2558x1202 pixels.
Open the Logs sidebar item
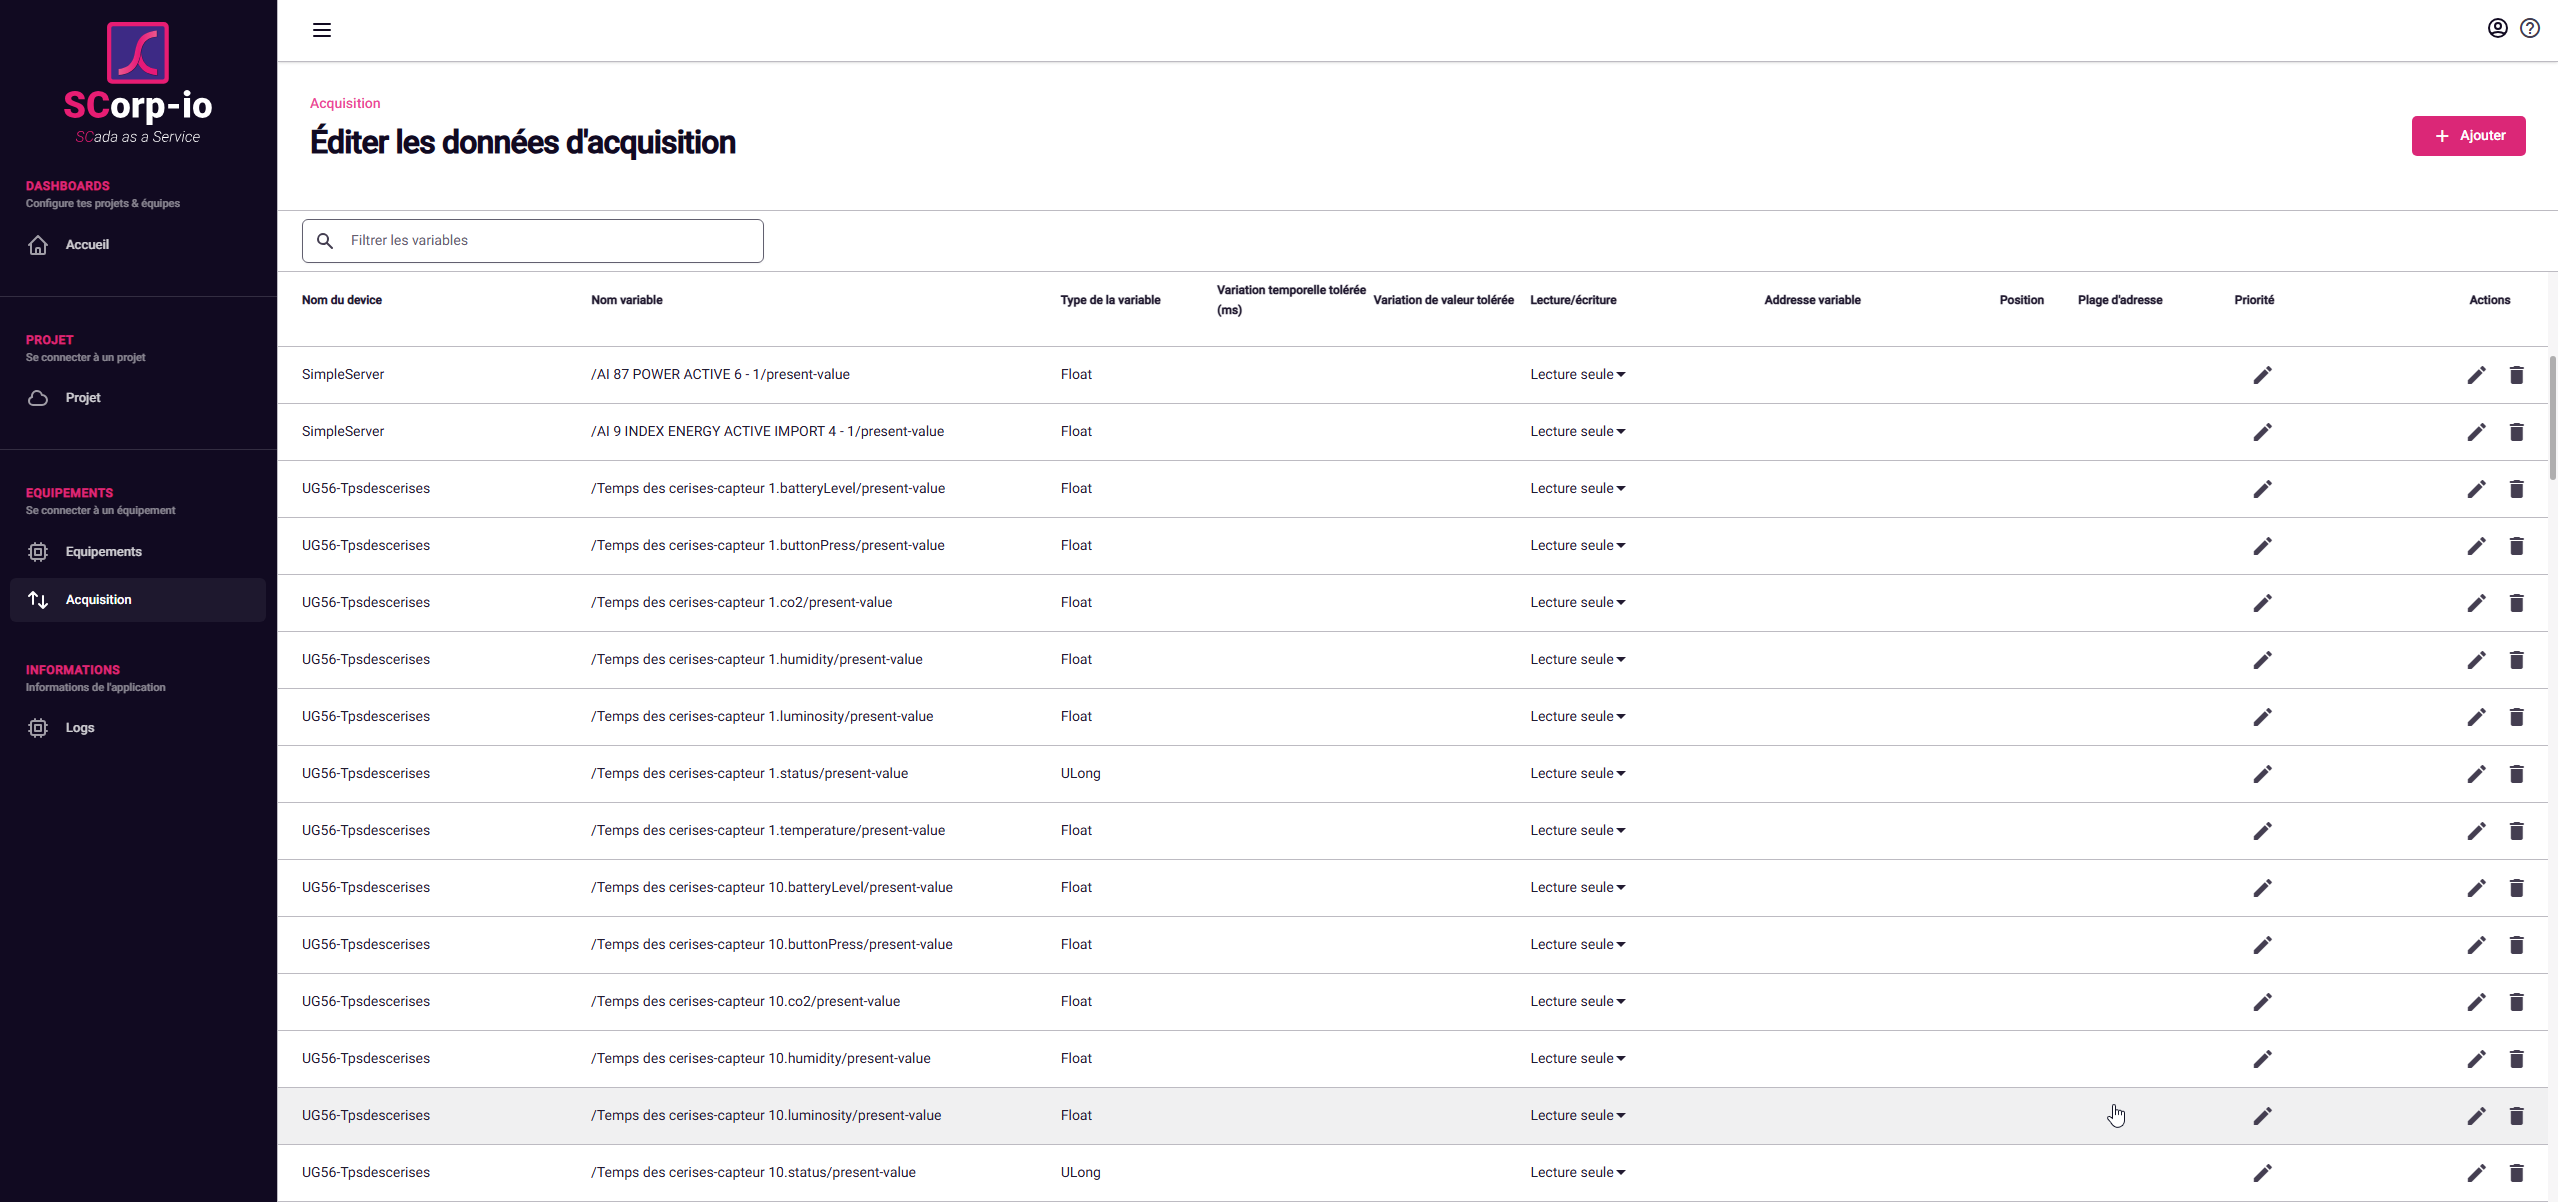(79, 728)
